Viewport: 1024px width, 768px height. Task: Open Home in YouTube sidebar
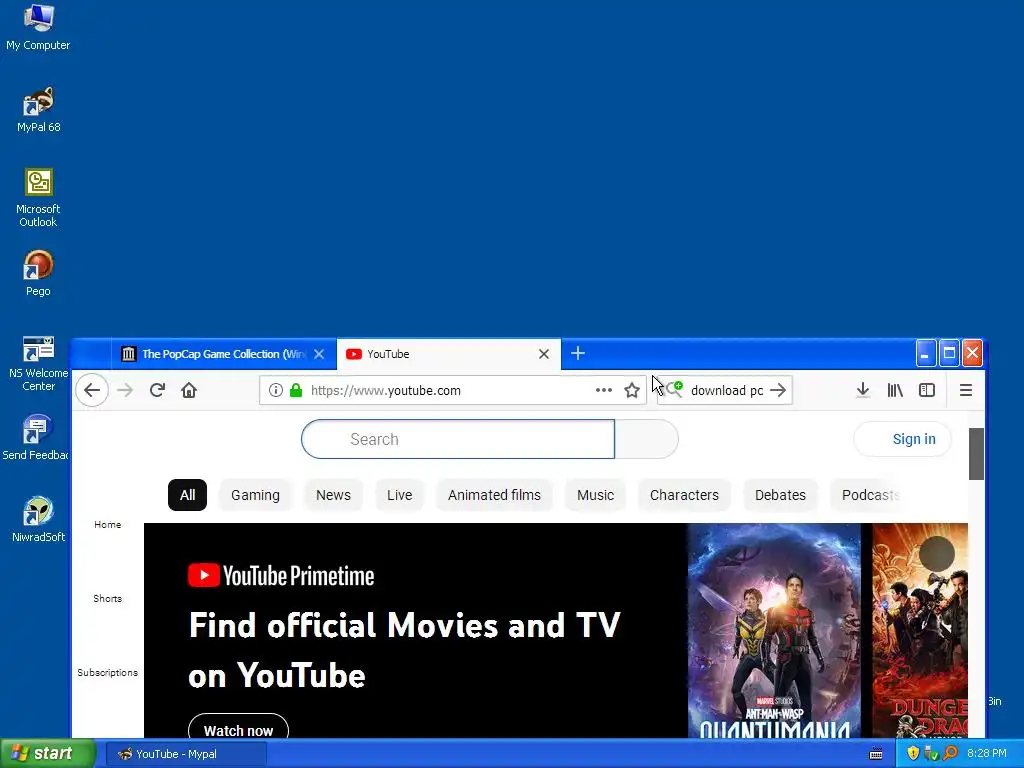(x=108, y=524)
